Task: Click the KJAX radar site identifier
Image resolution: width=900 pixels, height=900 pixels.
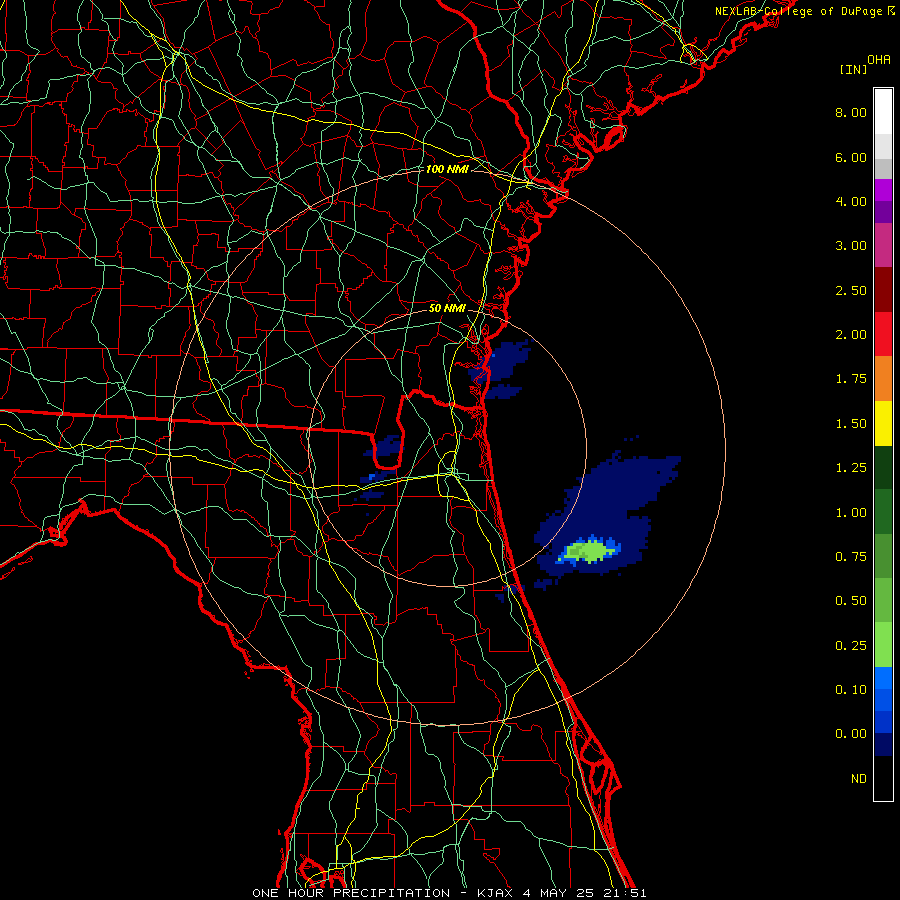Action: pyautogui.click(x=494, y=893)
